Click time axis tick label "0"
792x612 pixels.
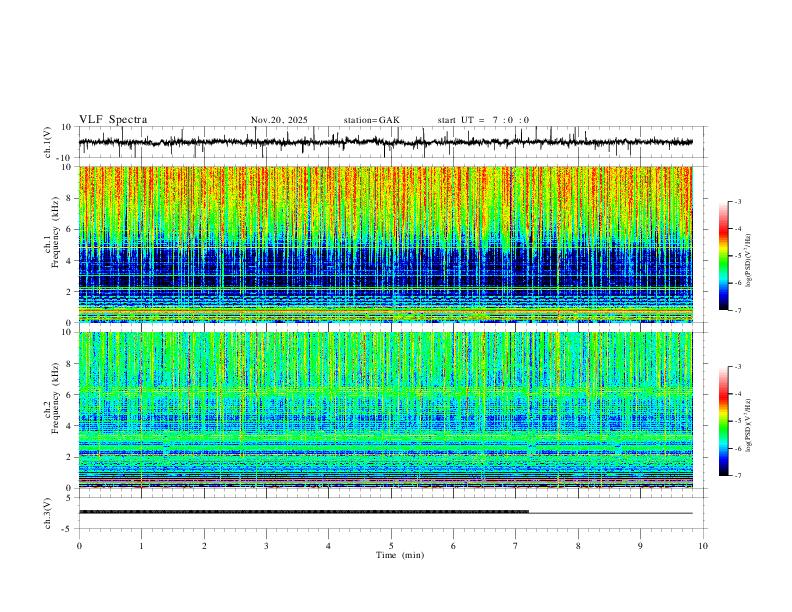pyautogui.click(x=79, y=546)
